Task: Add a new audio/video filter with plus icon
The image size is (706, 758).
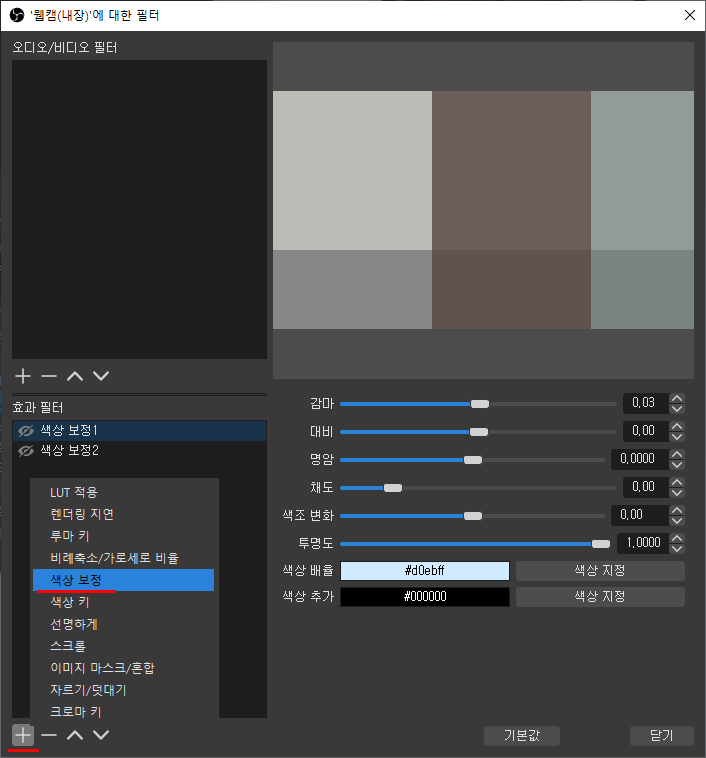Action: pos(23,376)
